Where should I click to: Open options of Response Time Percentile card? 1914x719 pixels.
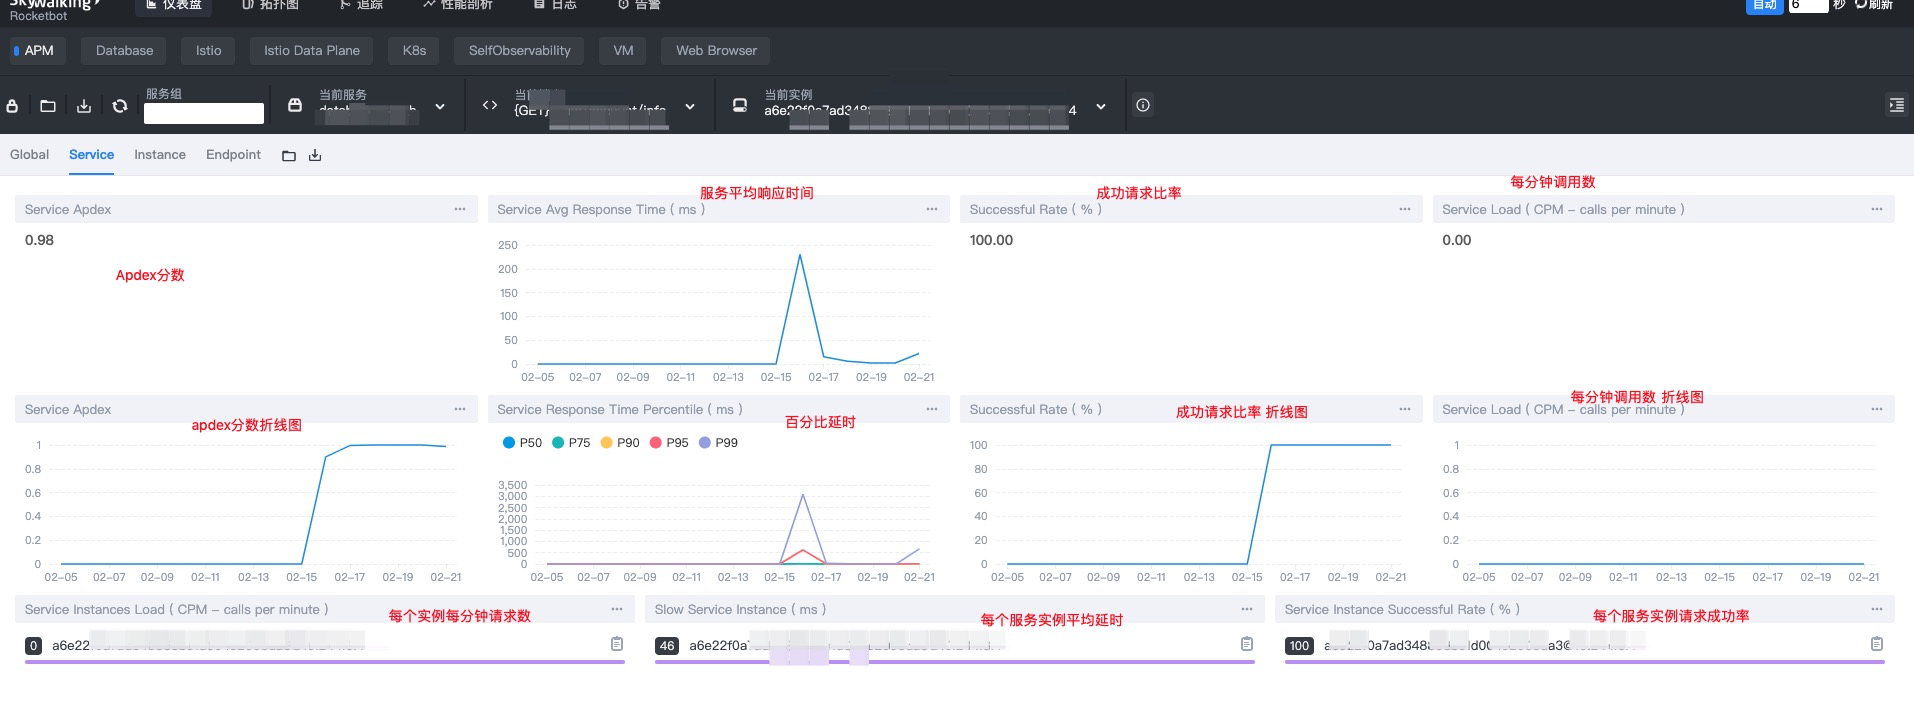[932, 409]
